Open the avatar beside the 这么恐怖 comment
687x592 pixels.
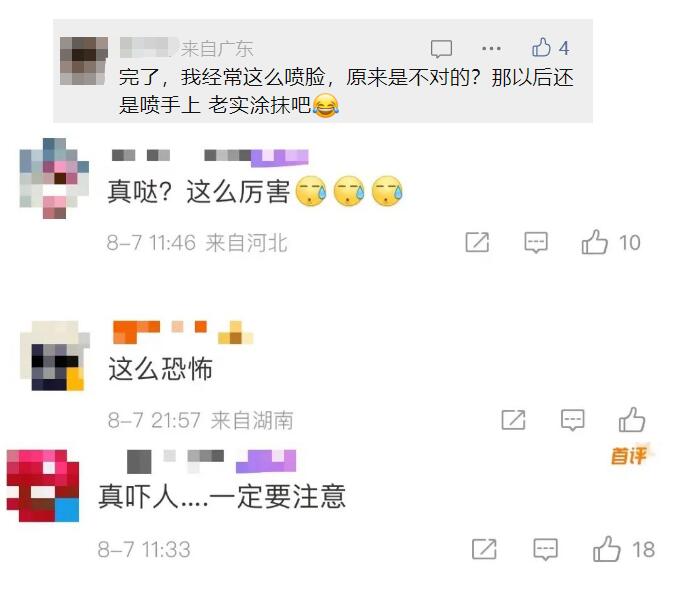pos(55,356)
